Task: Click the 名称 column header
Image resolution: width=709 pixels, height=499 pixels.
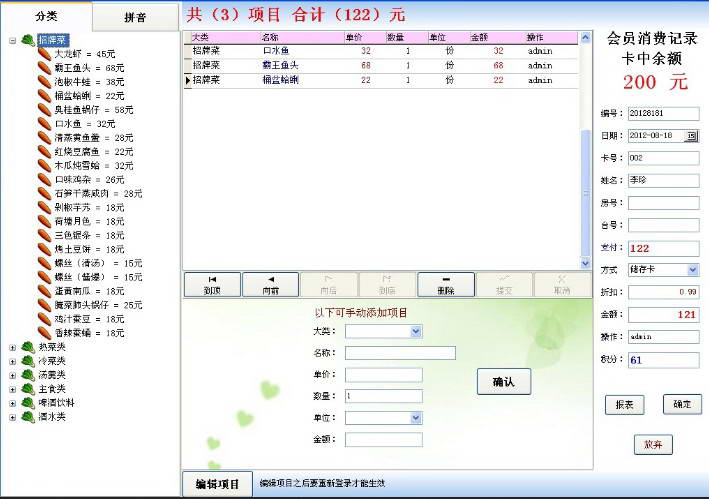Action: (302, 38)
